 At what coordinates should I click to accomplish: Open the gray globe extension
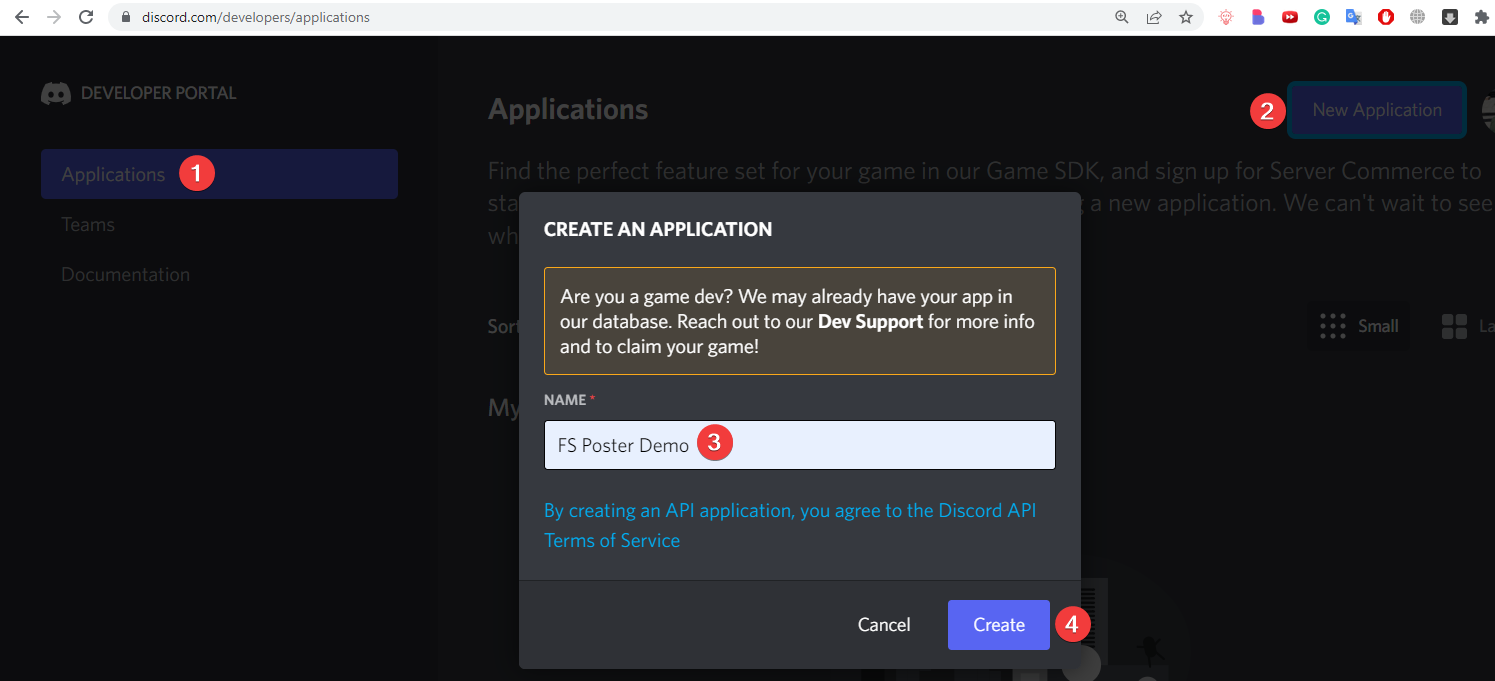pos(1417,17)
